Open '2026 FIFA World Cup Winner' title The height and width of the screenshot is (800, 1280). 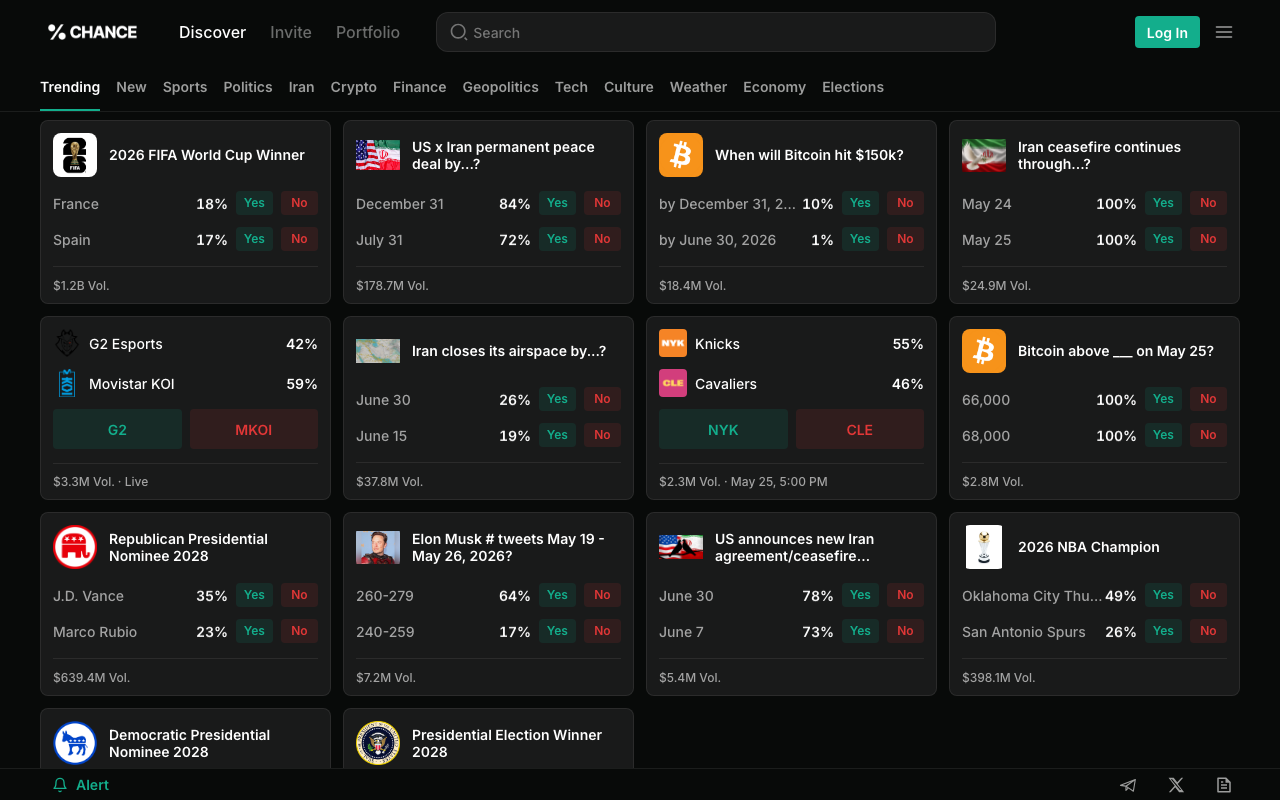point(207,155)
